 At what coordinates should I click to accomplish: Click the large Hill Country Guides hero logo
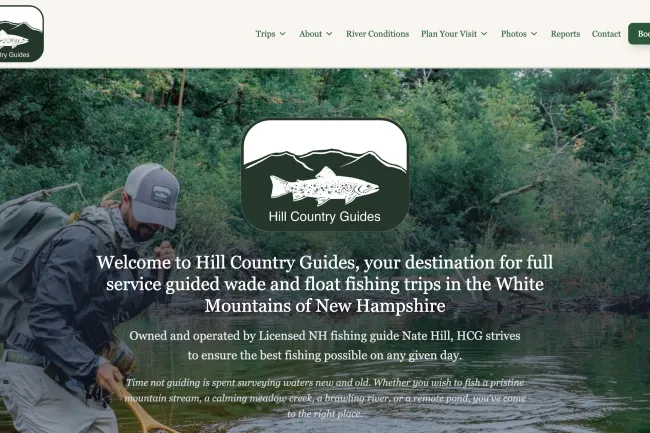[325, 174]
